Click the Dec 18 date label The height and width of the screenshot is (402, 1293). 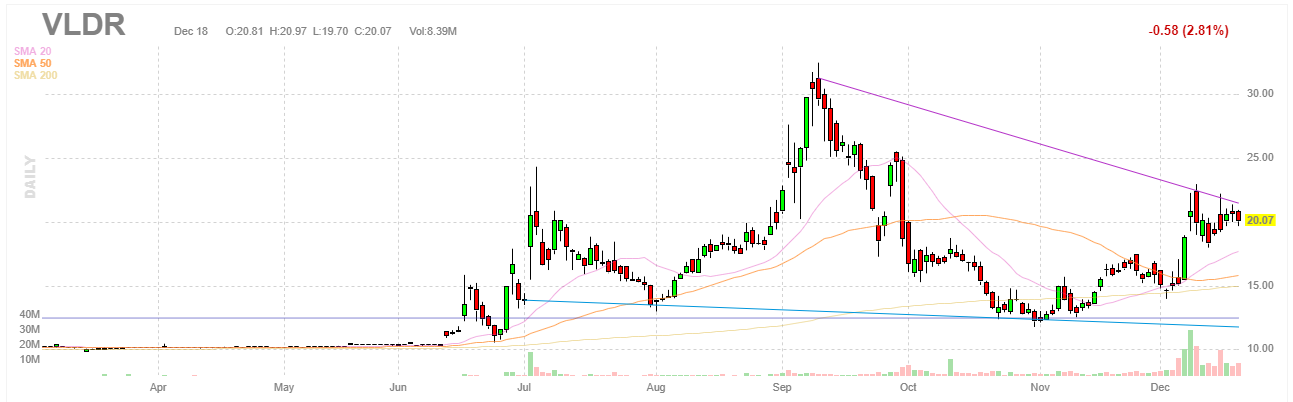tap(190, 32)
